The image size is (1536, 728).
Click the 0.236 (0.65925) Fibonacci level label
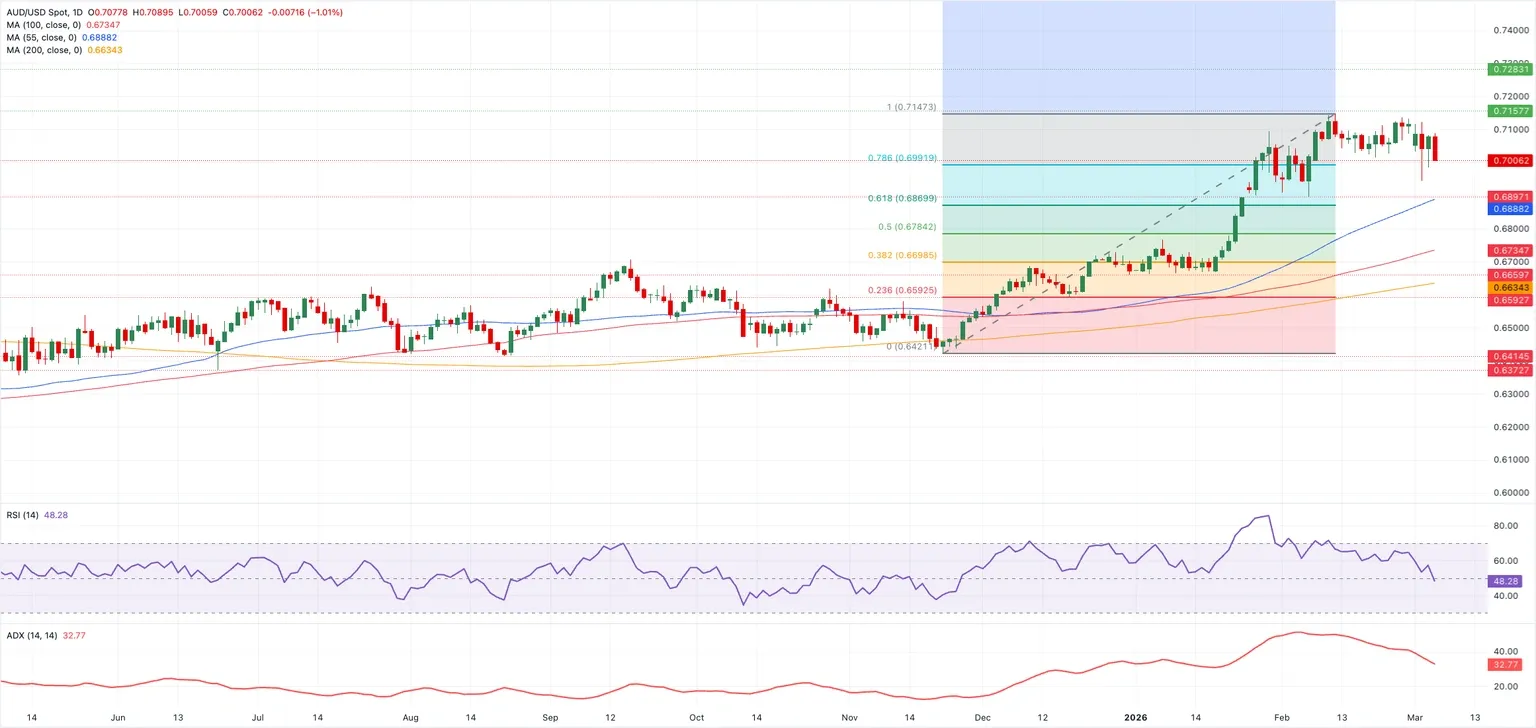(x=902, y=290)
